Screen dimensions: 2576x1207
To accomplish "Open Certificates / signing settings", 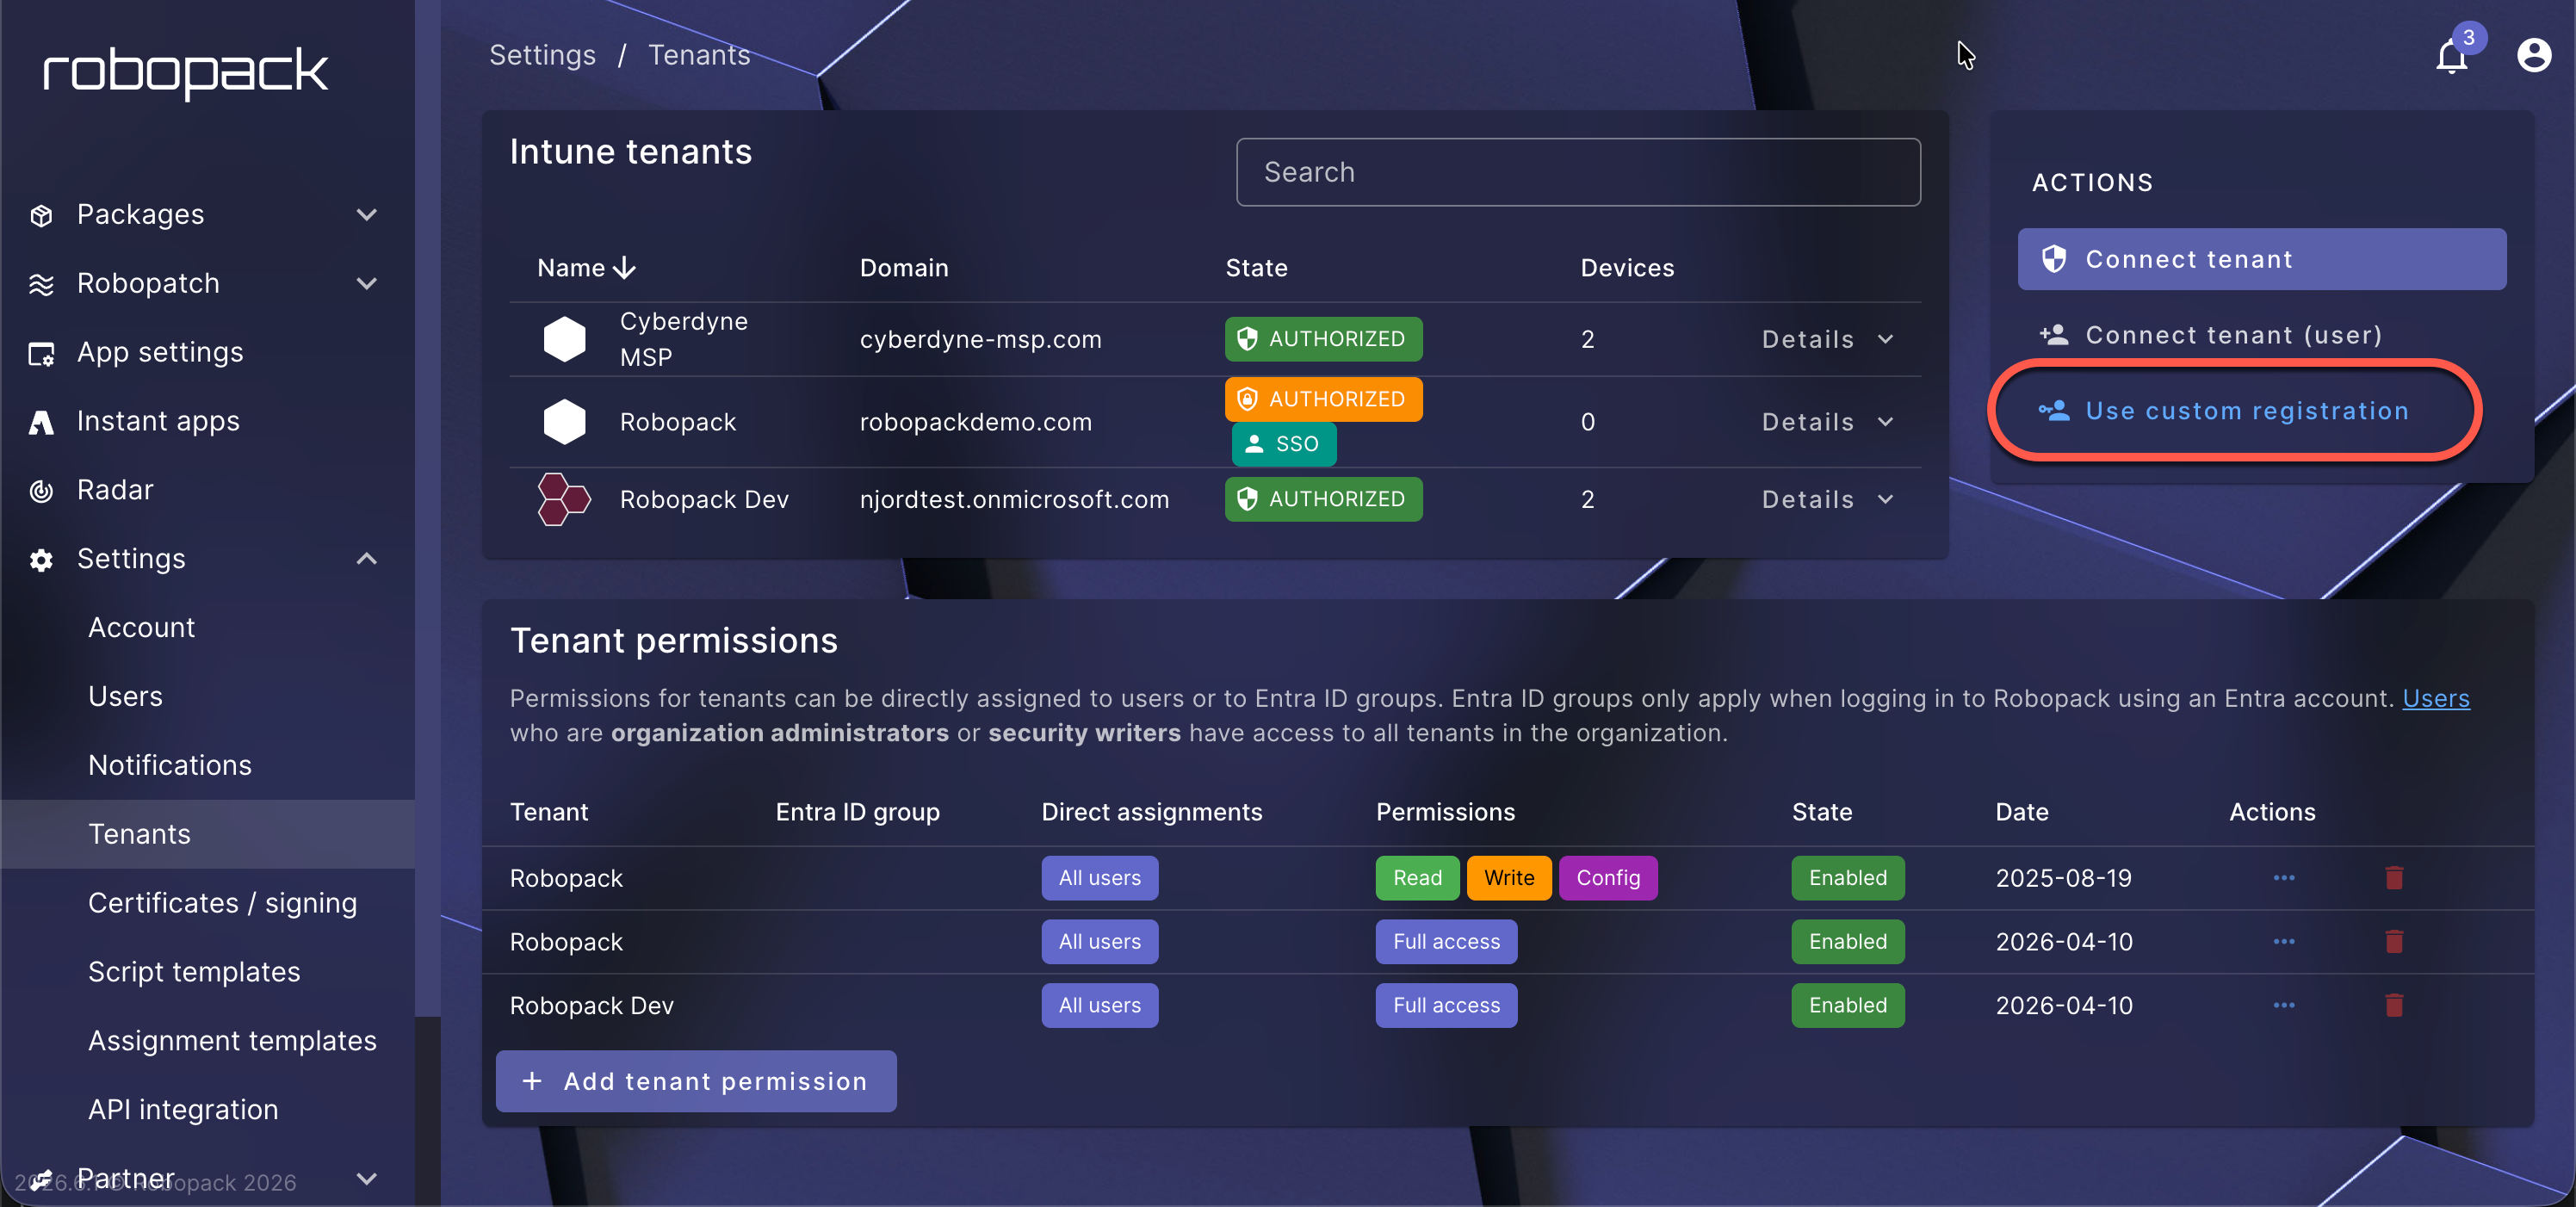I will (222, 903).
